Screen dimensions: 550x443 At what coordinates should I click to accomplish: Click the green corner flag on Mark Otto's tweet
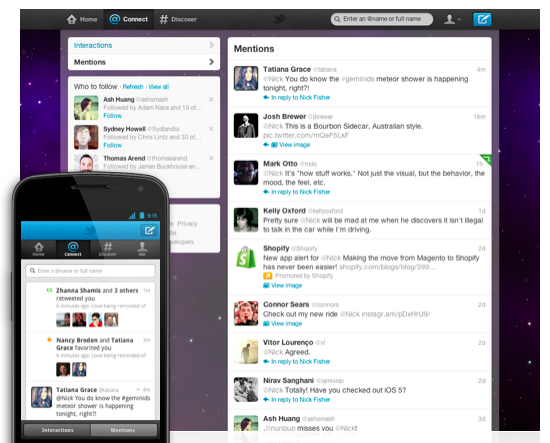[x=487, y=159]
